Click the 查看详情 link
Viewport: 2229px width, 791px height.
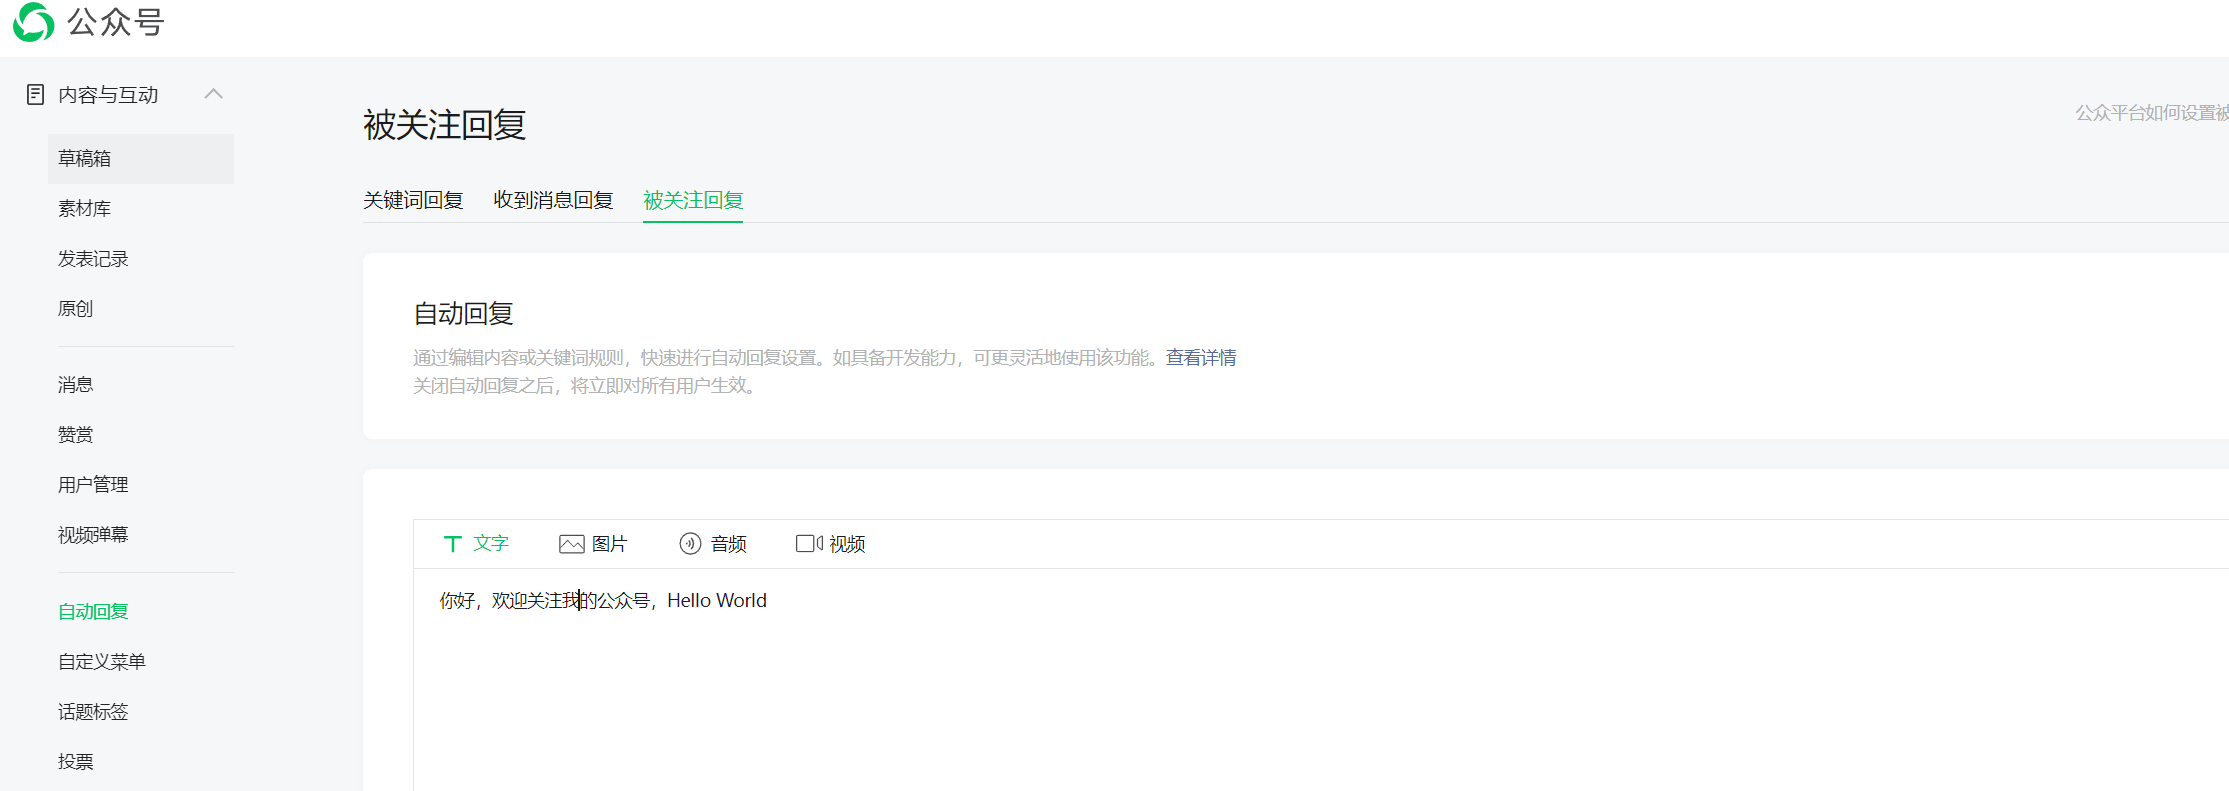point(1201,358)
